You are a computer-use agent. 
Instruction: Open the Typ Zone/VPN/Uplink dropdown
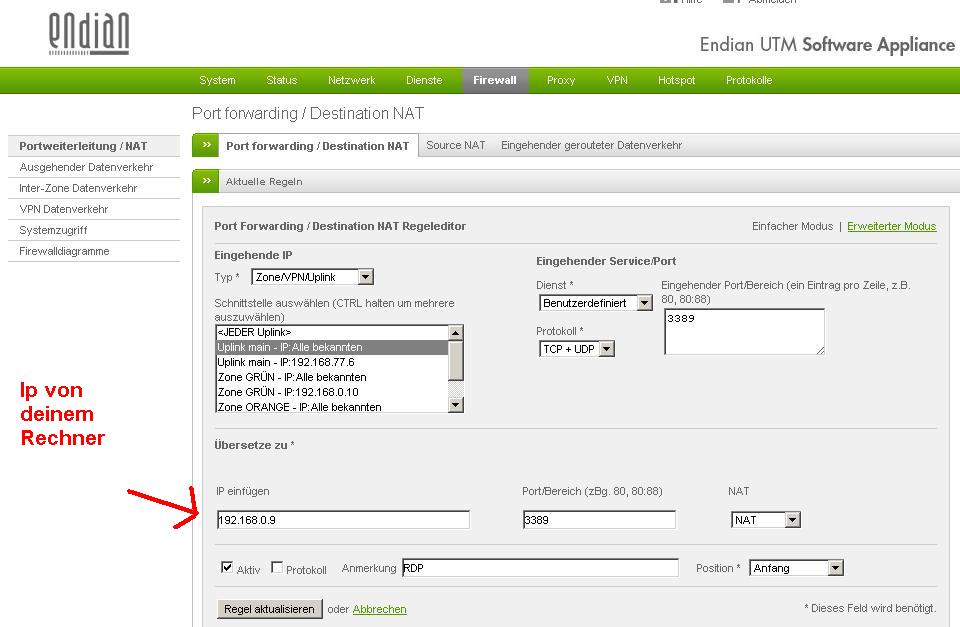[365, 277]
